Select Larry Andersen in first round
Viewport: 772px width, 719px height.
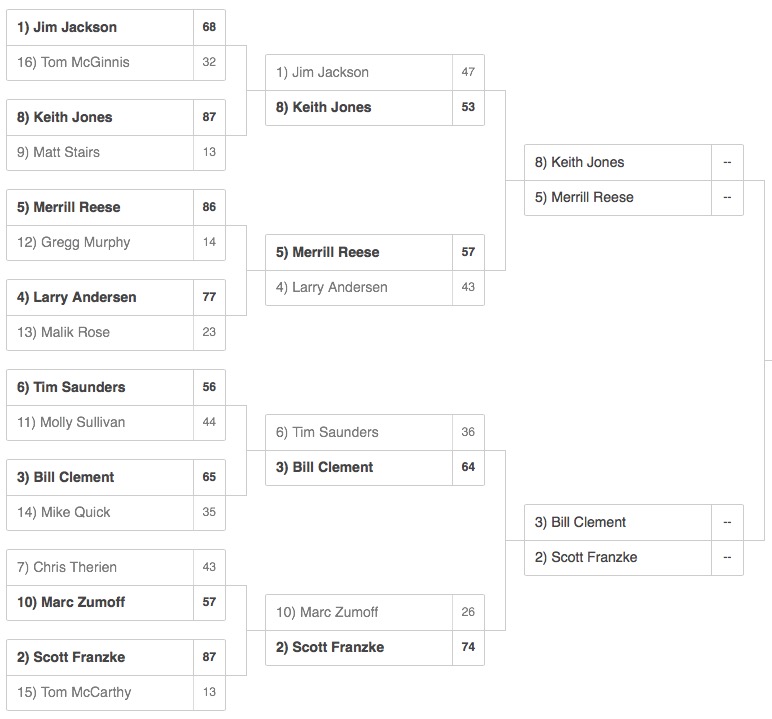coord(116,297)
